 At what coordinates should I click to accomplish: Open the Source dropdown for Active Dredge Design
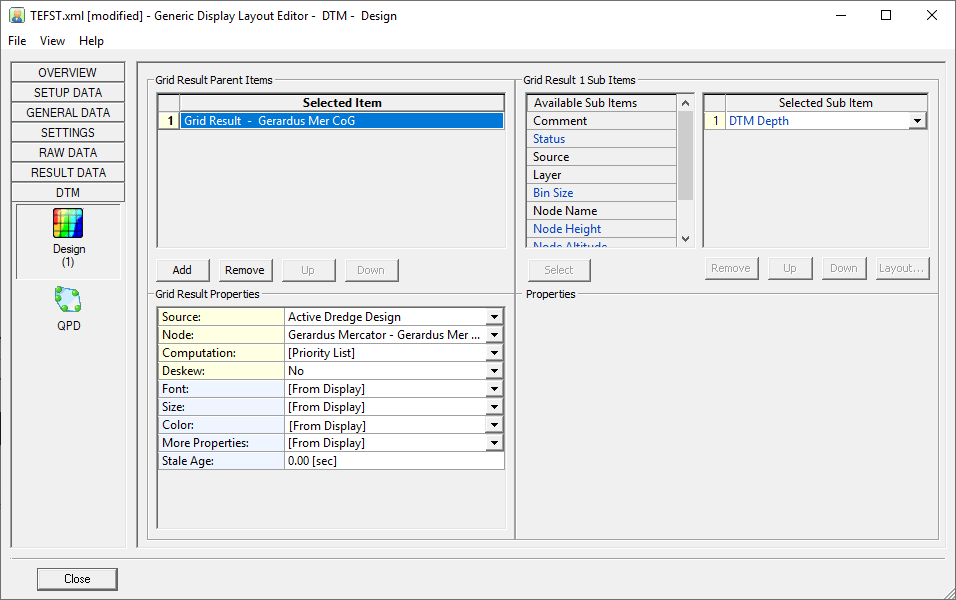(494, 317)
